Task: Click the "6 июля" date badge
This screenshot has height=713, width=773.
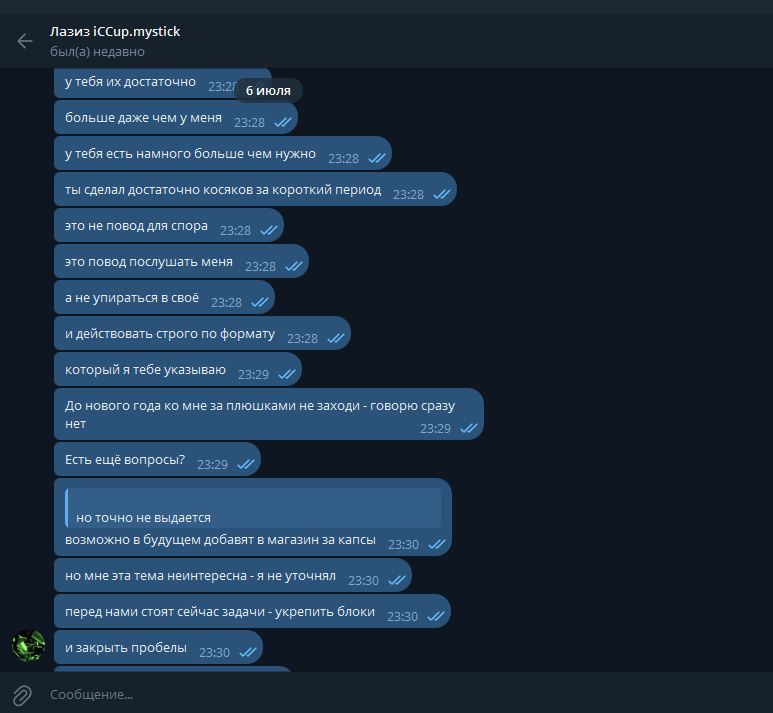Action: tap(268, 91)
